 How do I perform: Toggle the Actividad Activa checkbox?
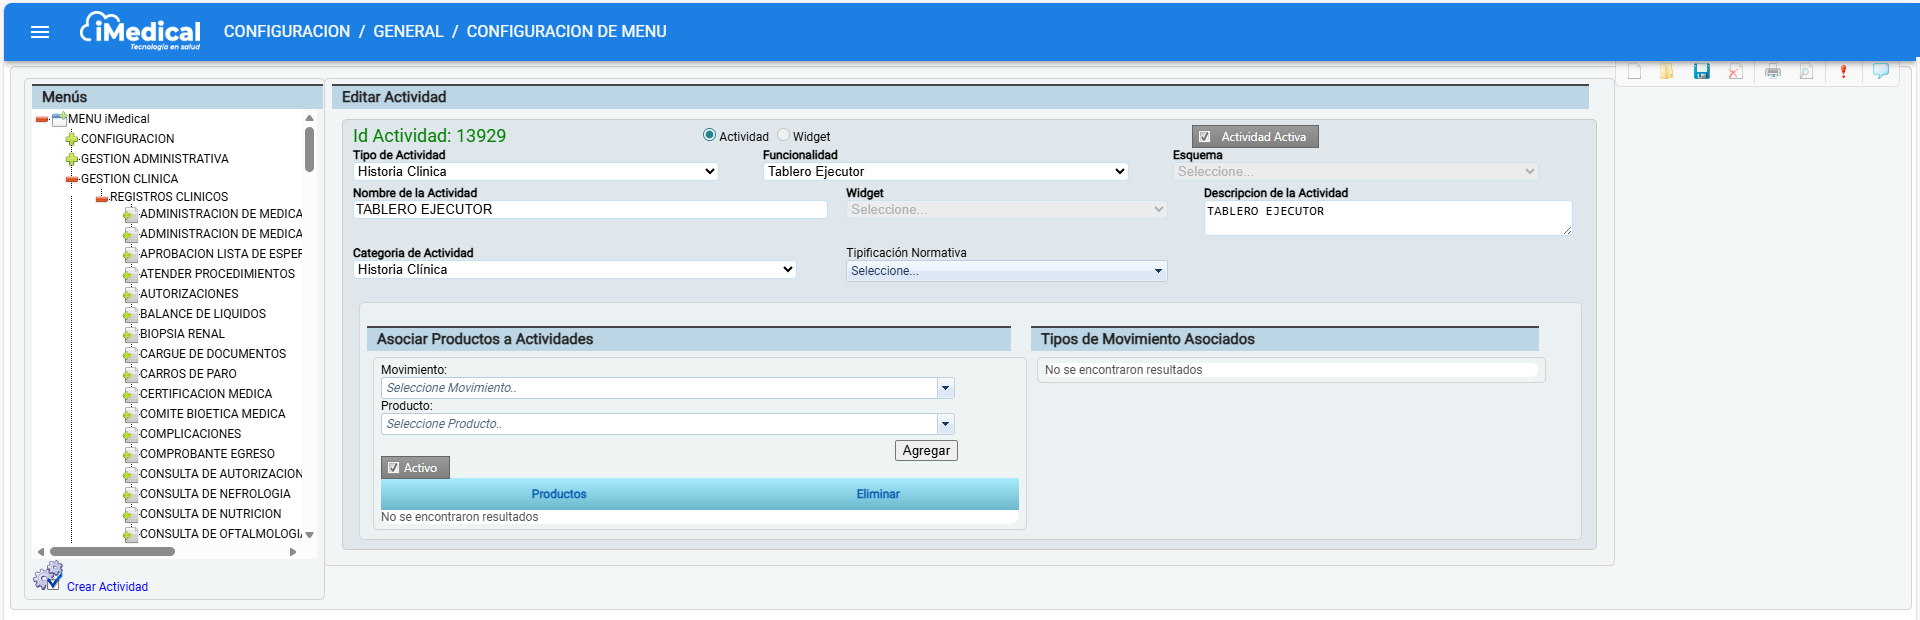(1205, 137)
